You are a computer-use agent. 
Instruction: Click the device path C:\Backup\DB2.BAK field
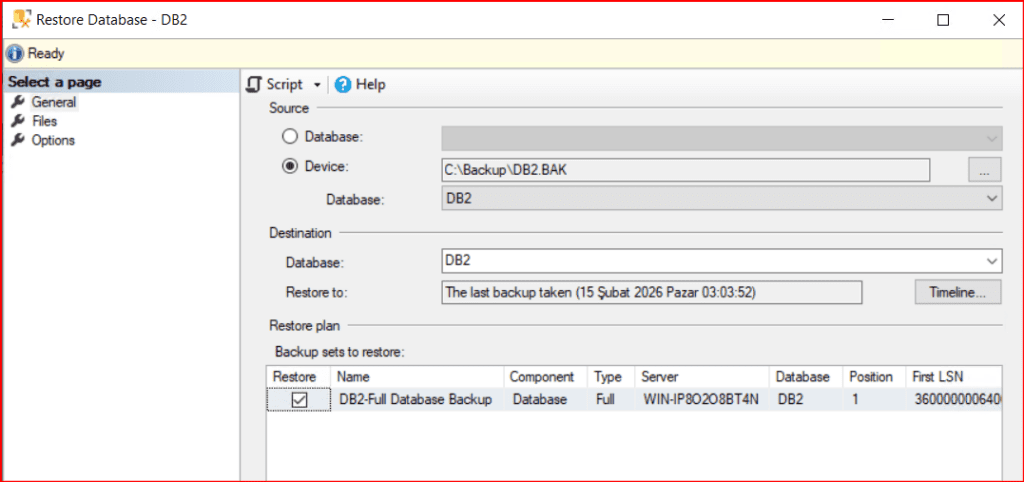(x=685, y=170)
